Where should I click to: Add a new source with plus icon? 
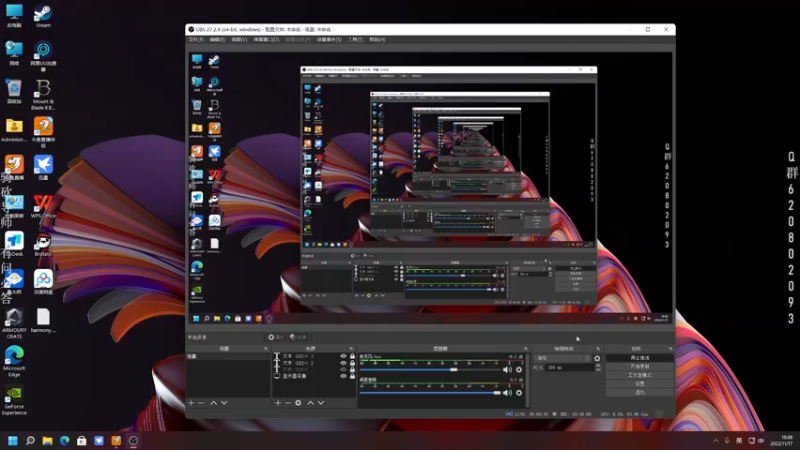click(278, 403)
